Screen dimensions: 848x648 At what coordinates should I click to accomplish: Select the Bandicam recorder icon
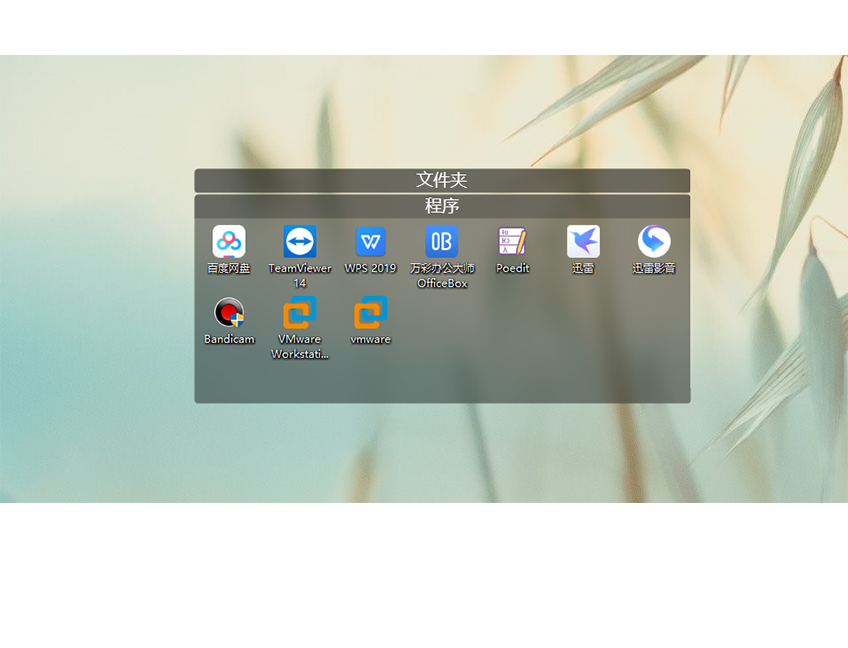click(x=229, y=313)
